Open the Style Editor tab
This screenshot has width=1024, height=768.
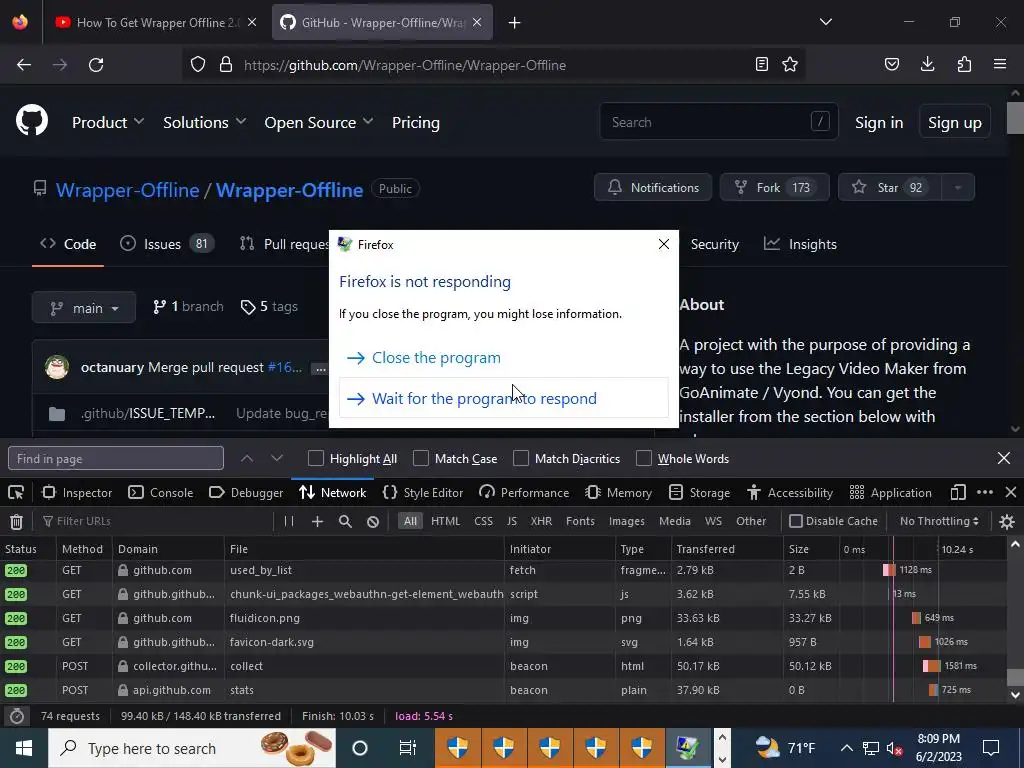coord(423,492)
